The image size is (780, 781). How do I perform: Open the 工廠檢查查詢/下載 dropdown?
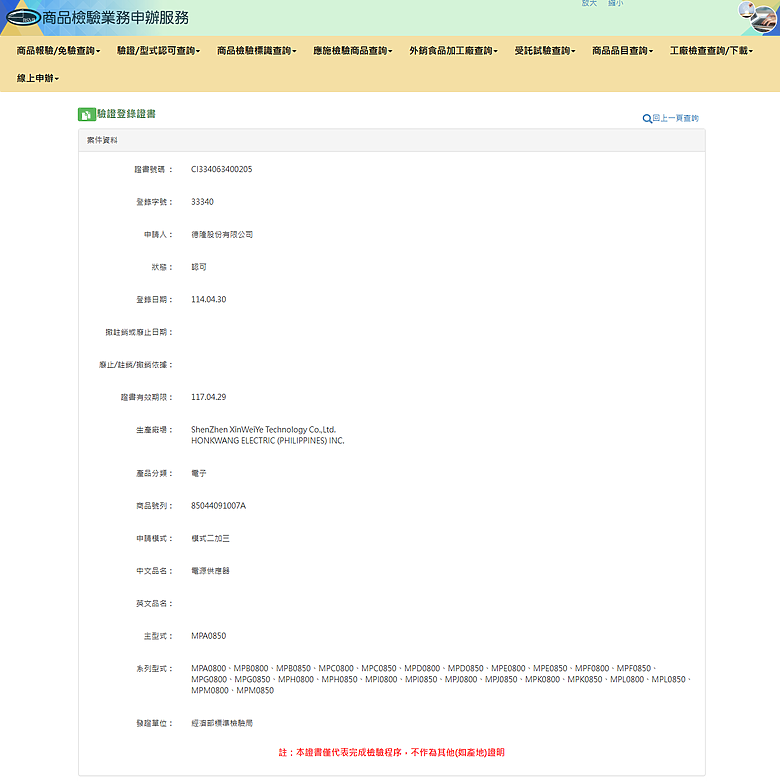(711, 51)
